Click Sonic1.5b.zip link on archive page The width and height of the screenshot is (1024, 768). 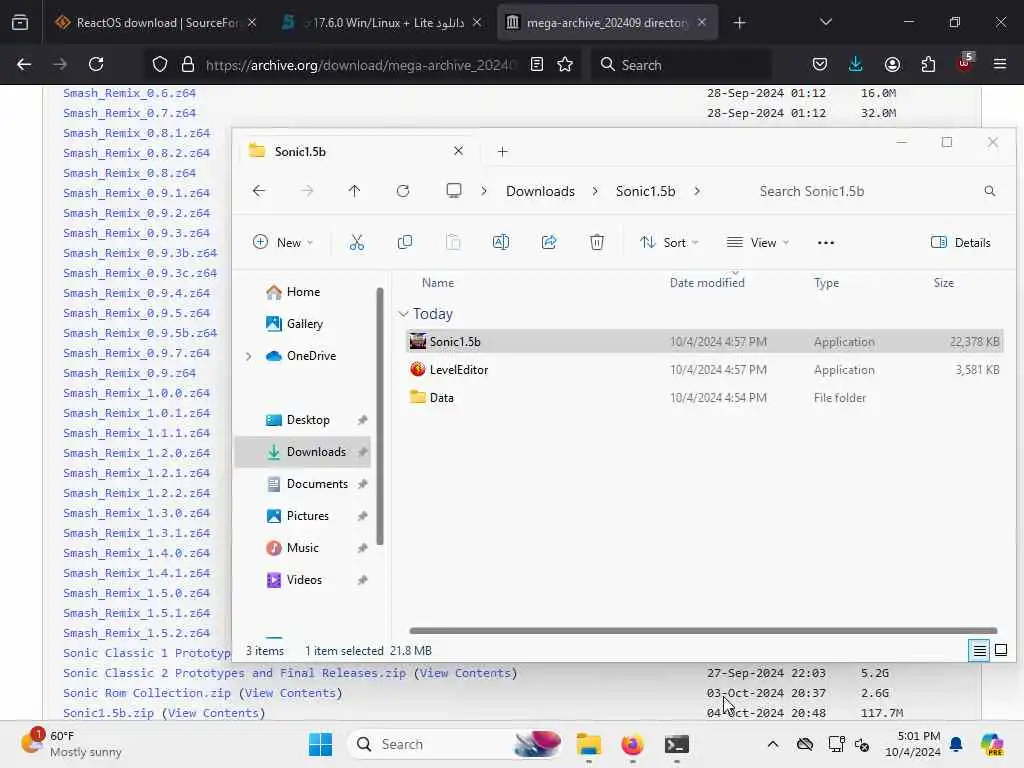[108, 713]
